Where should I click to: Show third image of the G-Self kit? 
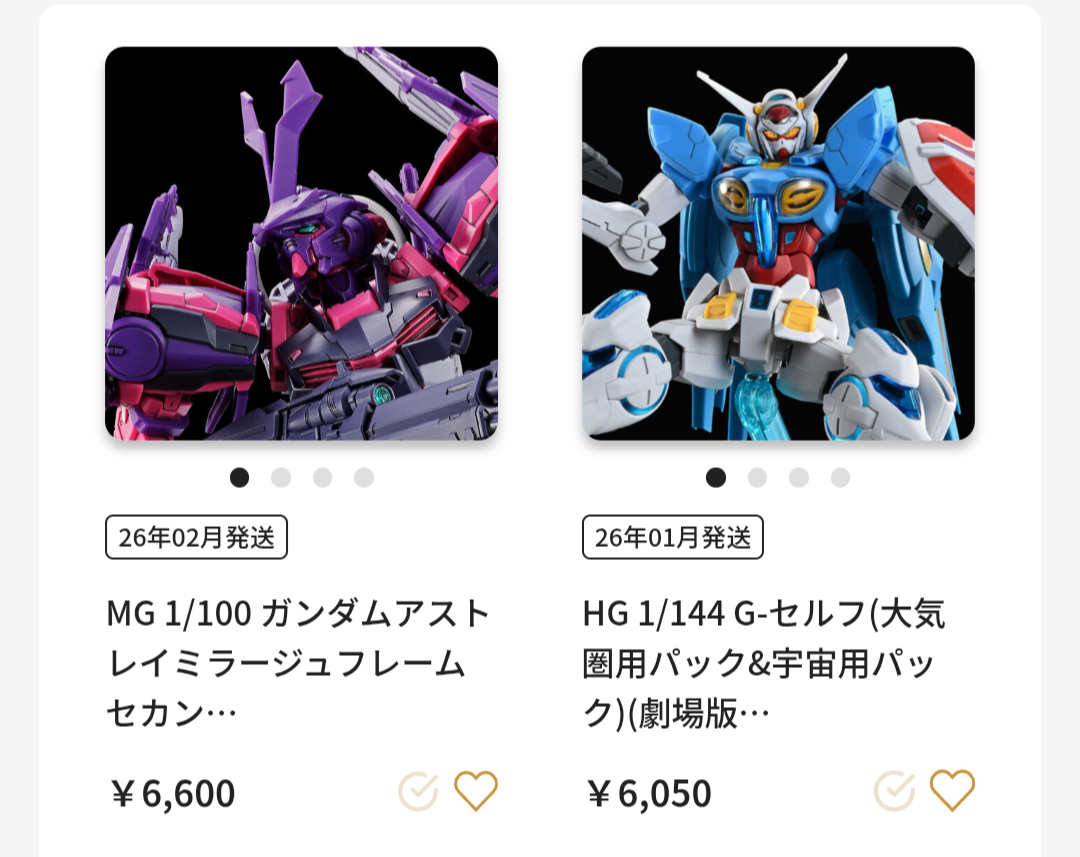point(799,477)
